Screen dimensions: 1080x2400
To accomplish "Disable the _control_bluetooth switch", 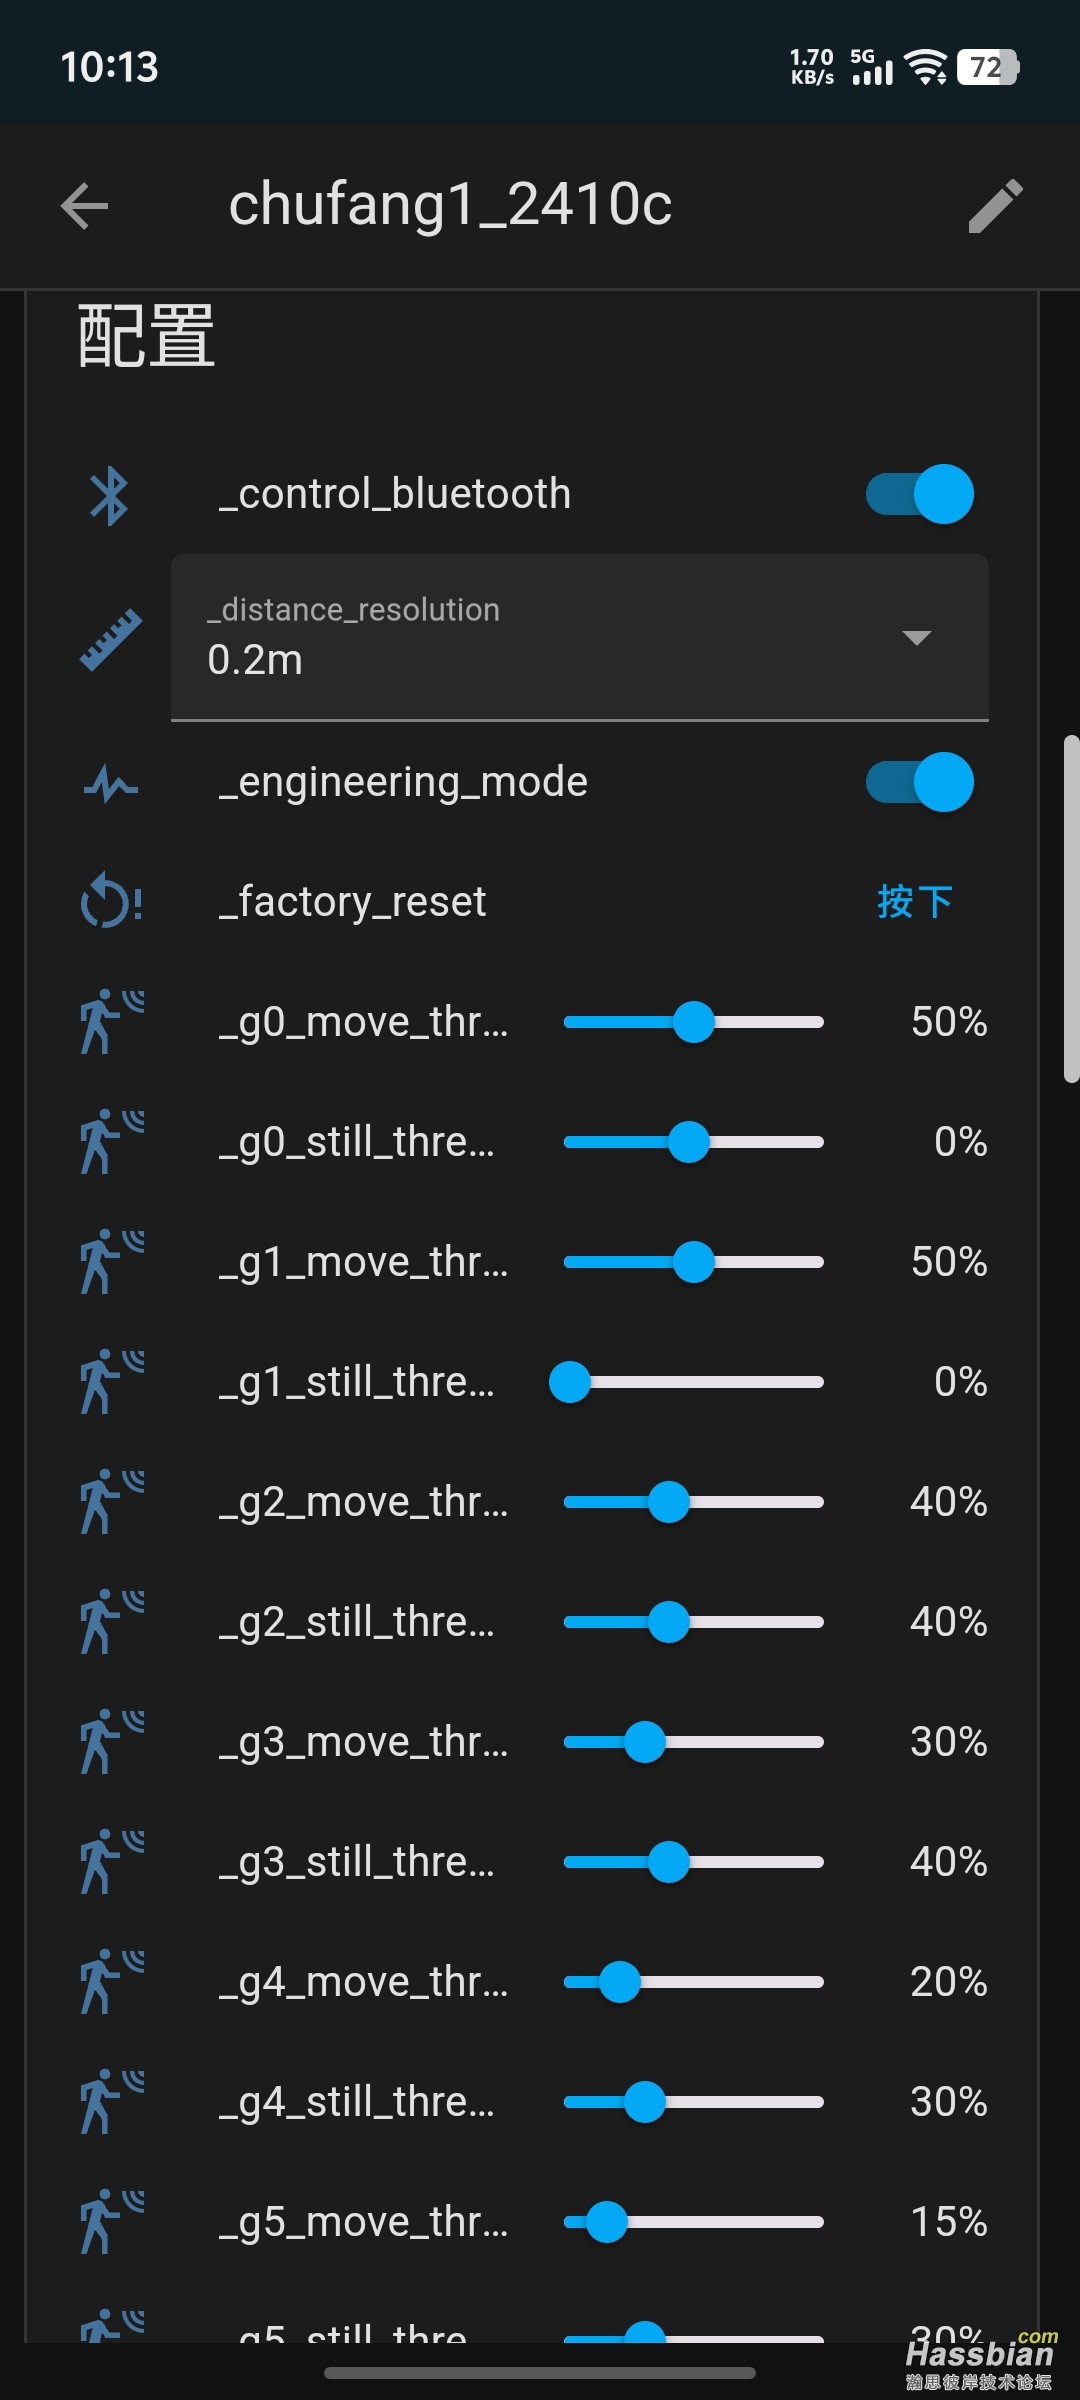I will tap(920, 494).
